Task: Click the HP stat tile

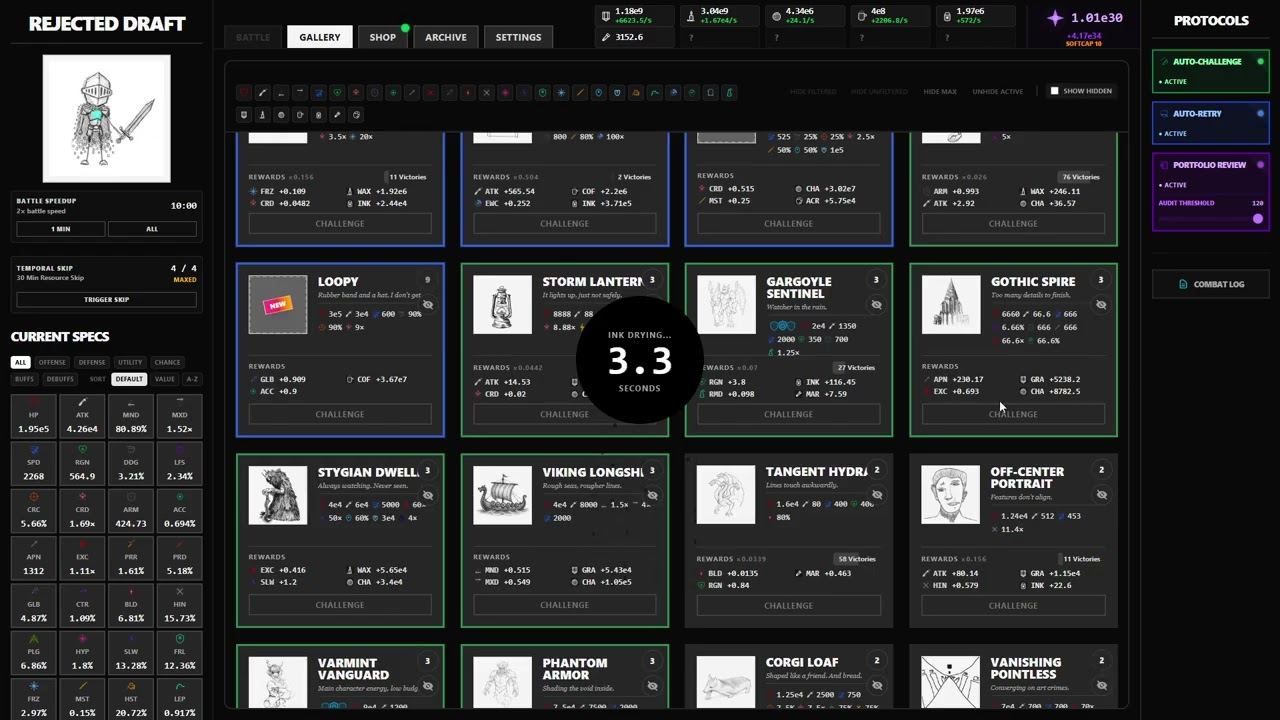Action: [x=34, y=417]
